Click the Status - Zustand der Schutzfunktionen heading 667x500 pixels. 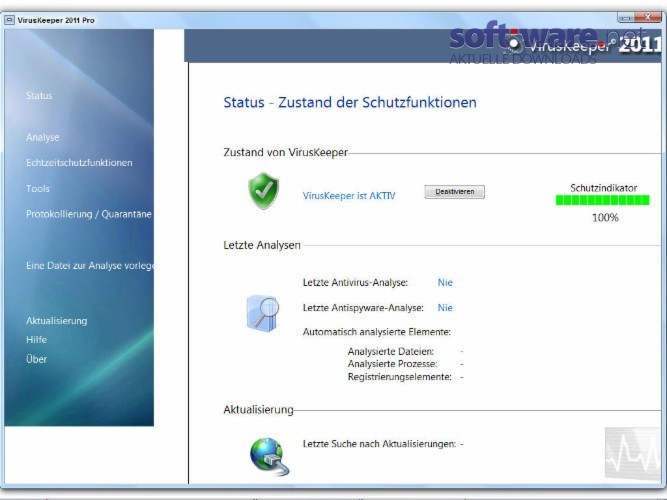point(350,103)
